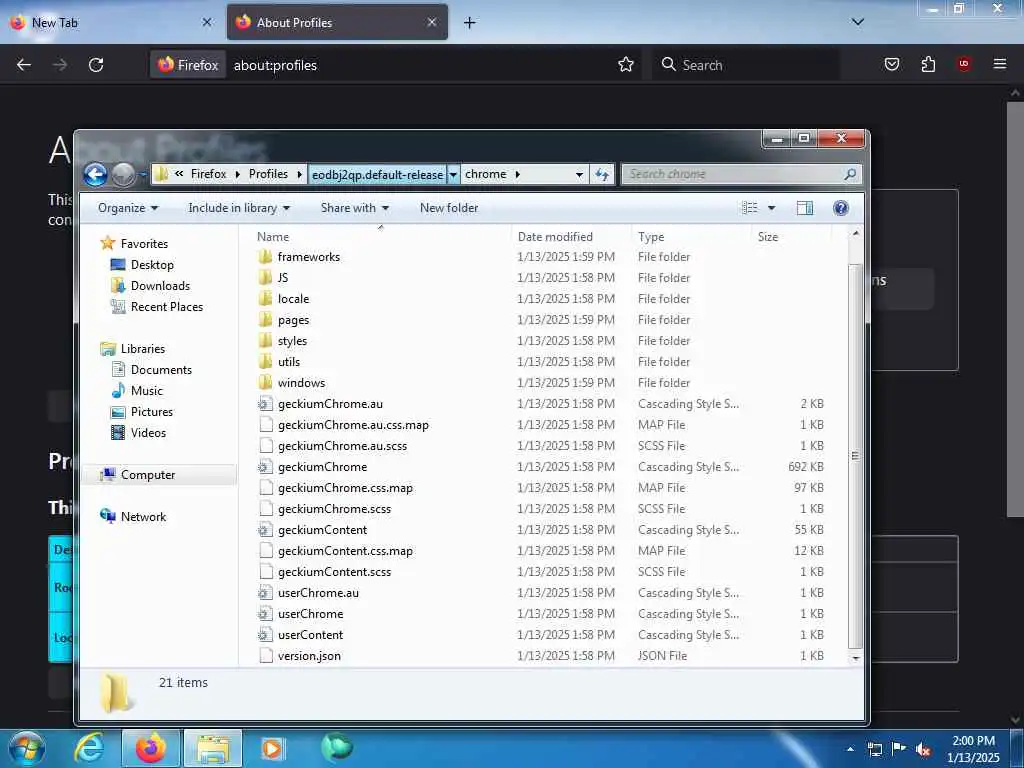Toggle the Explorer preview pane icon
This screenshot has height=768, width=1024.
805,208
